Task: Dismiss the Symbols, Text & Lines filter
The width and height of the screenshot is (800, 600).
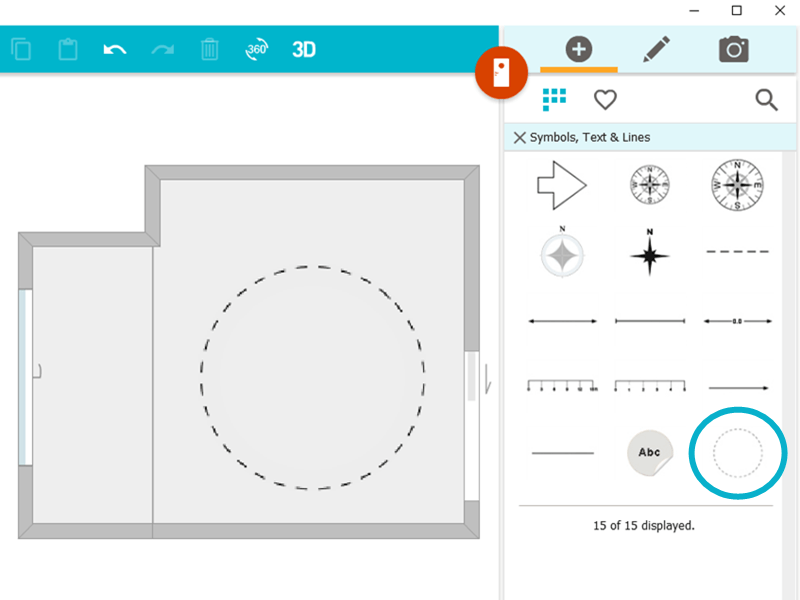Action: 518,137
